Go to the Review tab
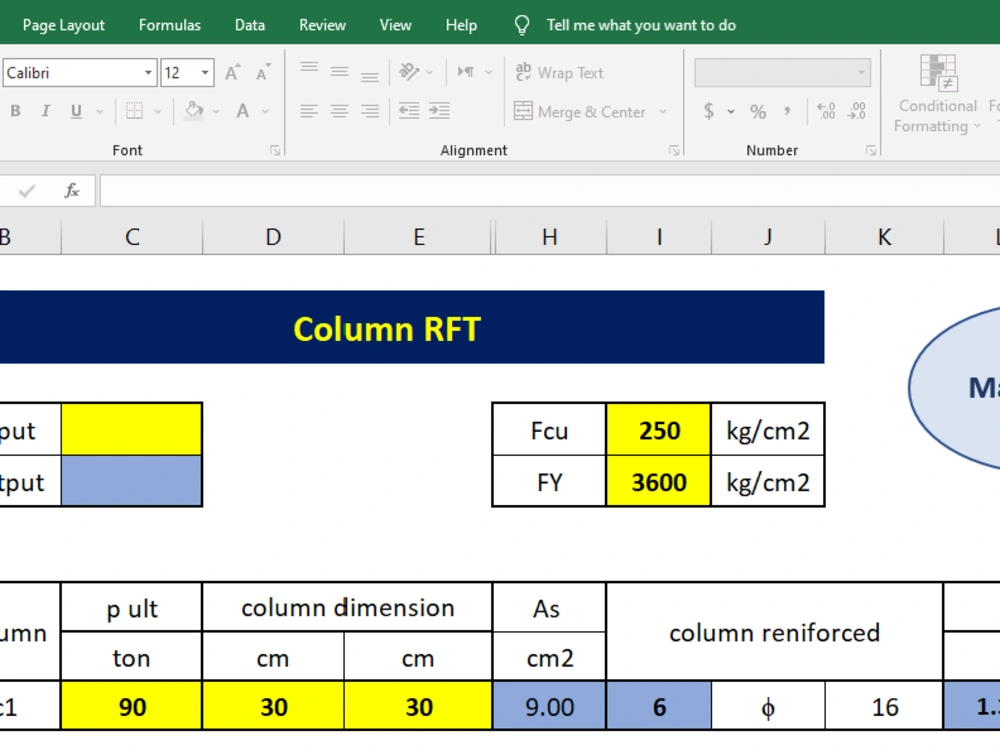This screenshot has width=1000, height=750. click(322, 25)
